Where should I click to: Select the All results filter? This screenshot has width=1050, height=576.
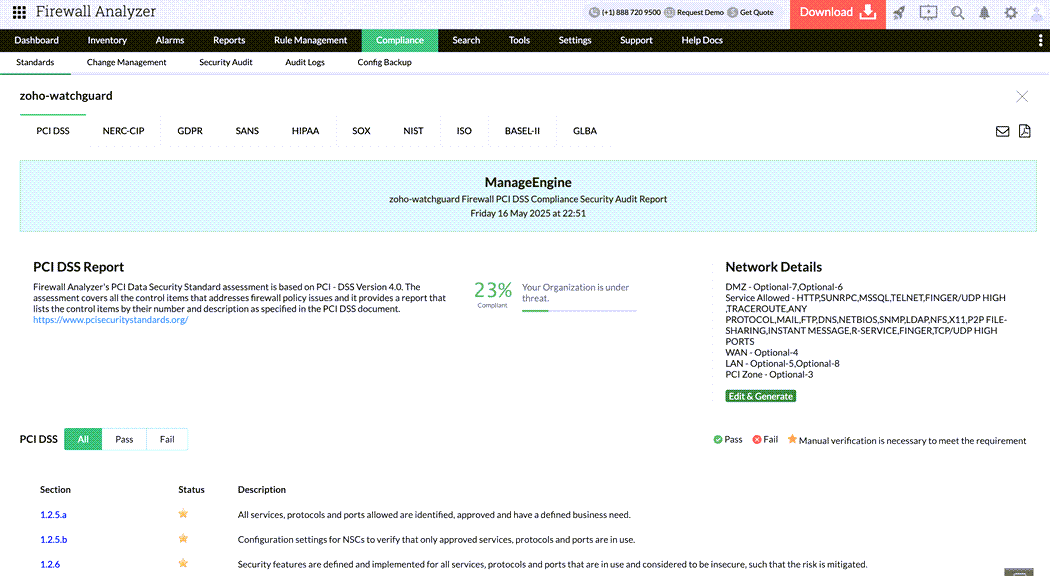coord(82,438)
